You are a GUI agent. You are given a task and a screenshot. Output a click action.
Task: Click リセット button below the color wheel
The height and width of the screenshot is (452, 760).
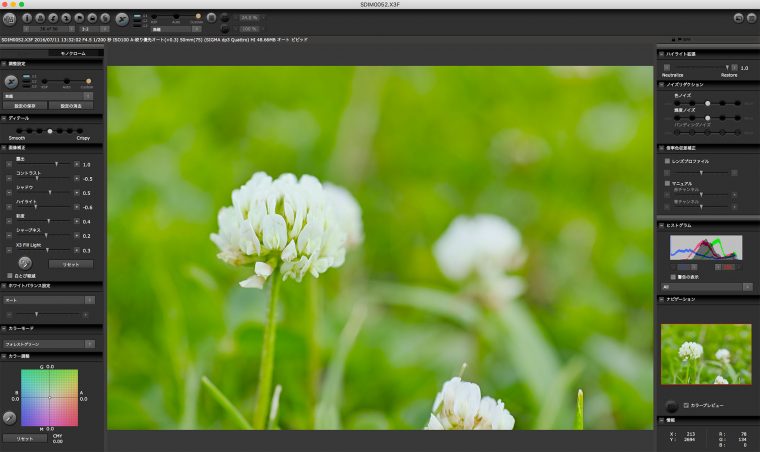pyautogui.click(x=25, y=438)
